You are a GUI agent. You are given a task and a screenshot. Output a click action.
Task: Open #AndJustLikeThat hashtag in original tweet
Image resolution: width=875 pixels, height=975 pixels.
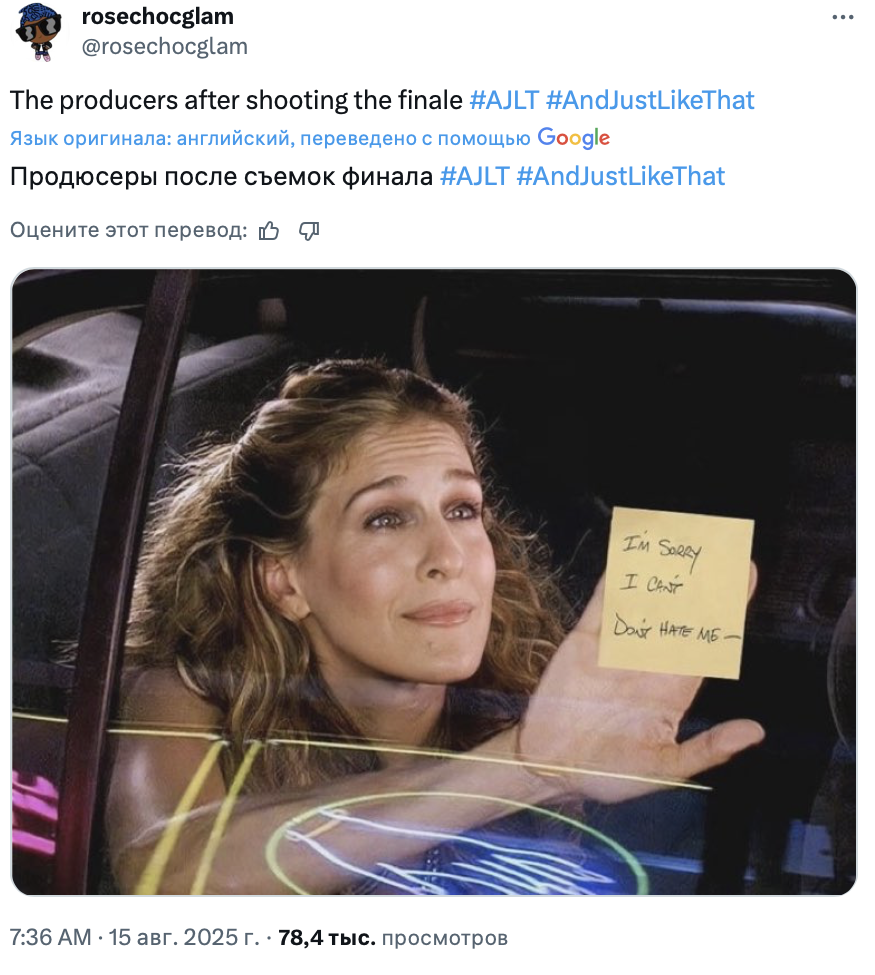click(x=650, y=100)
